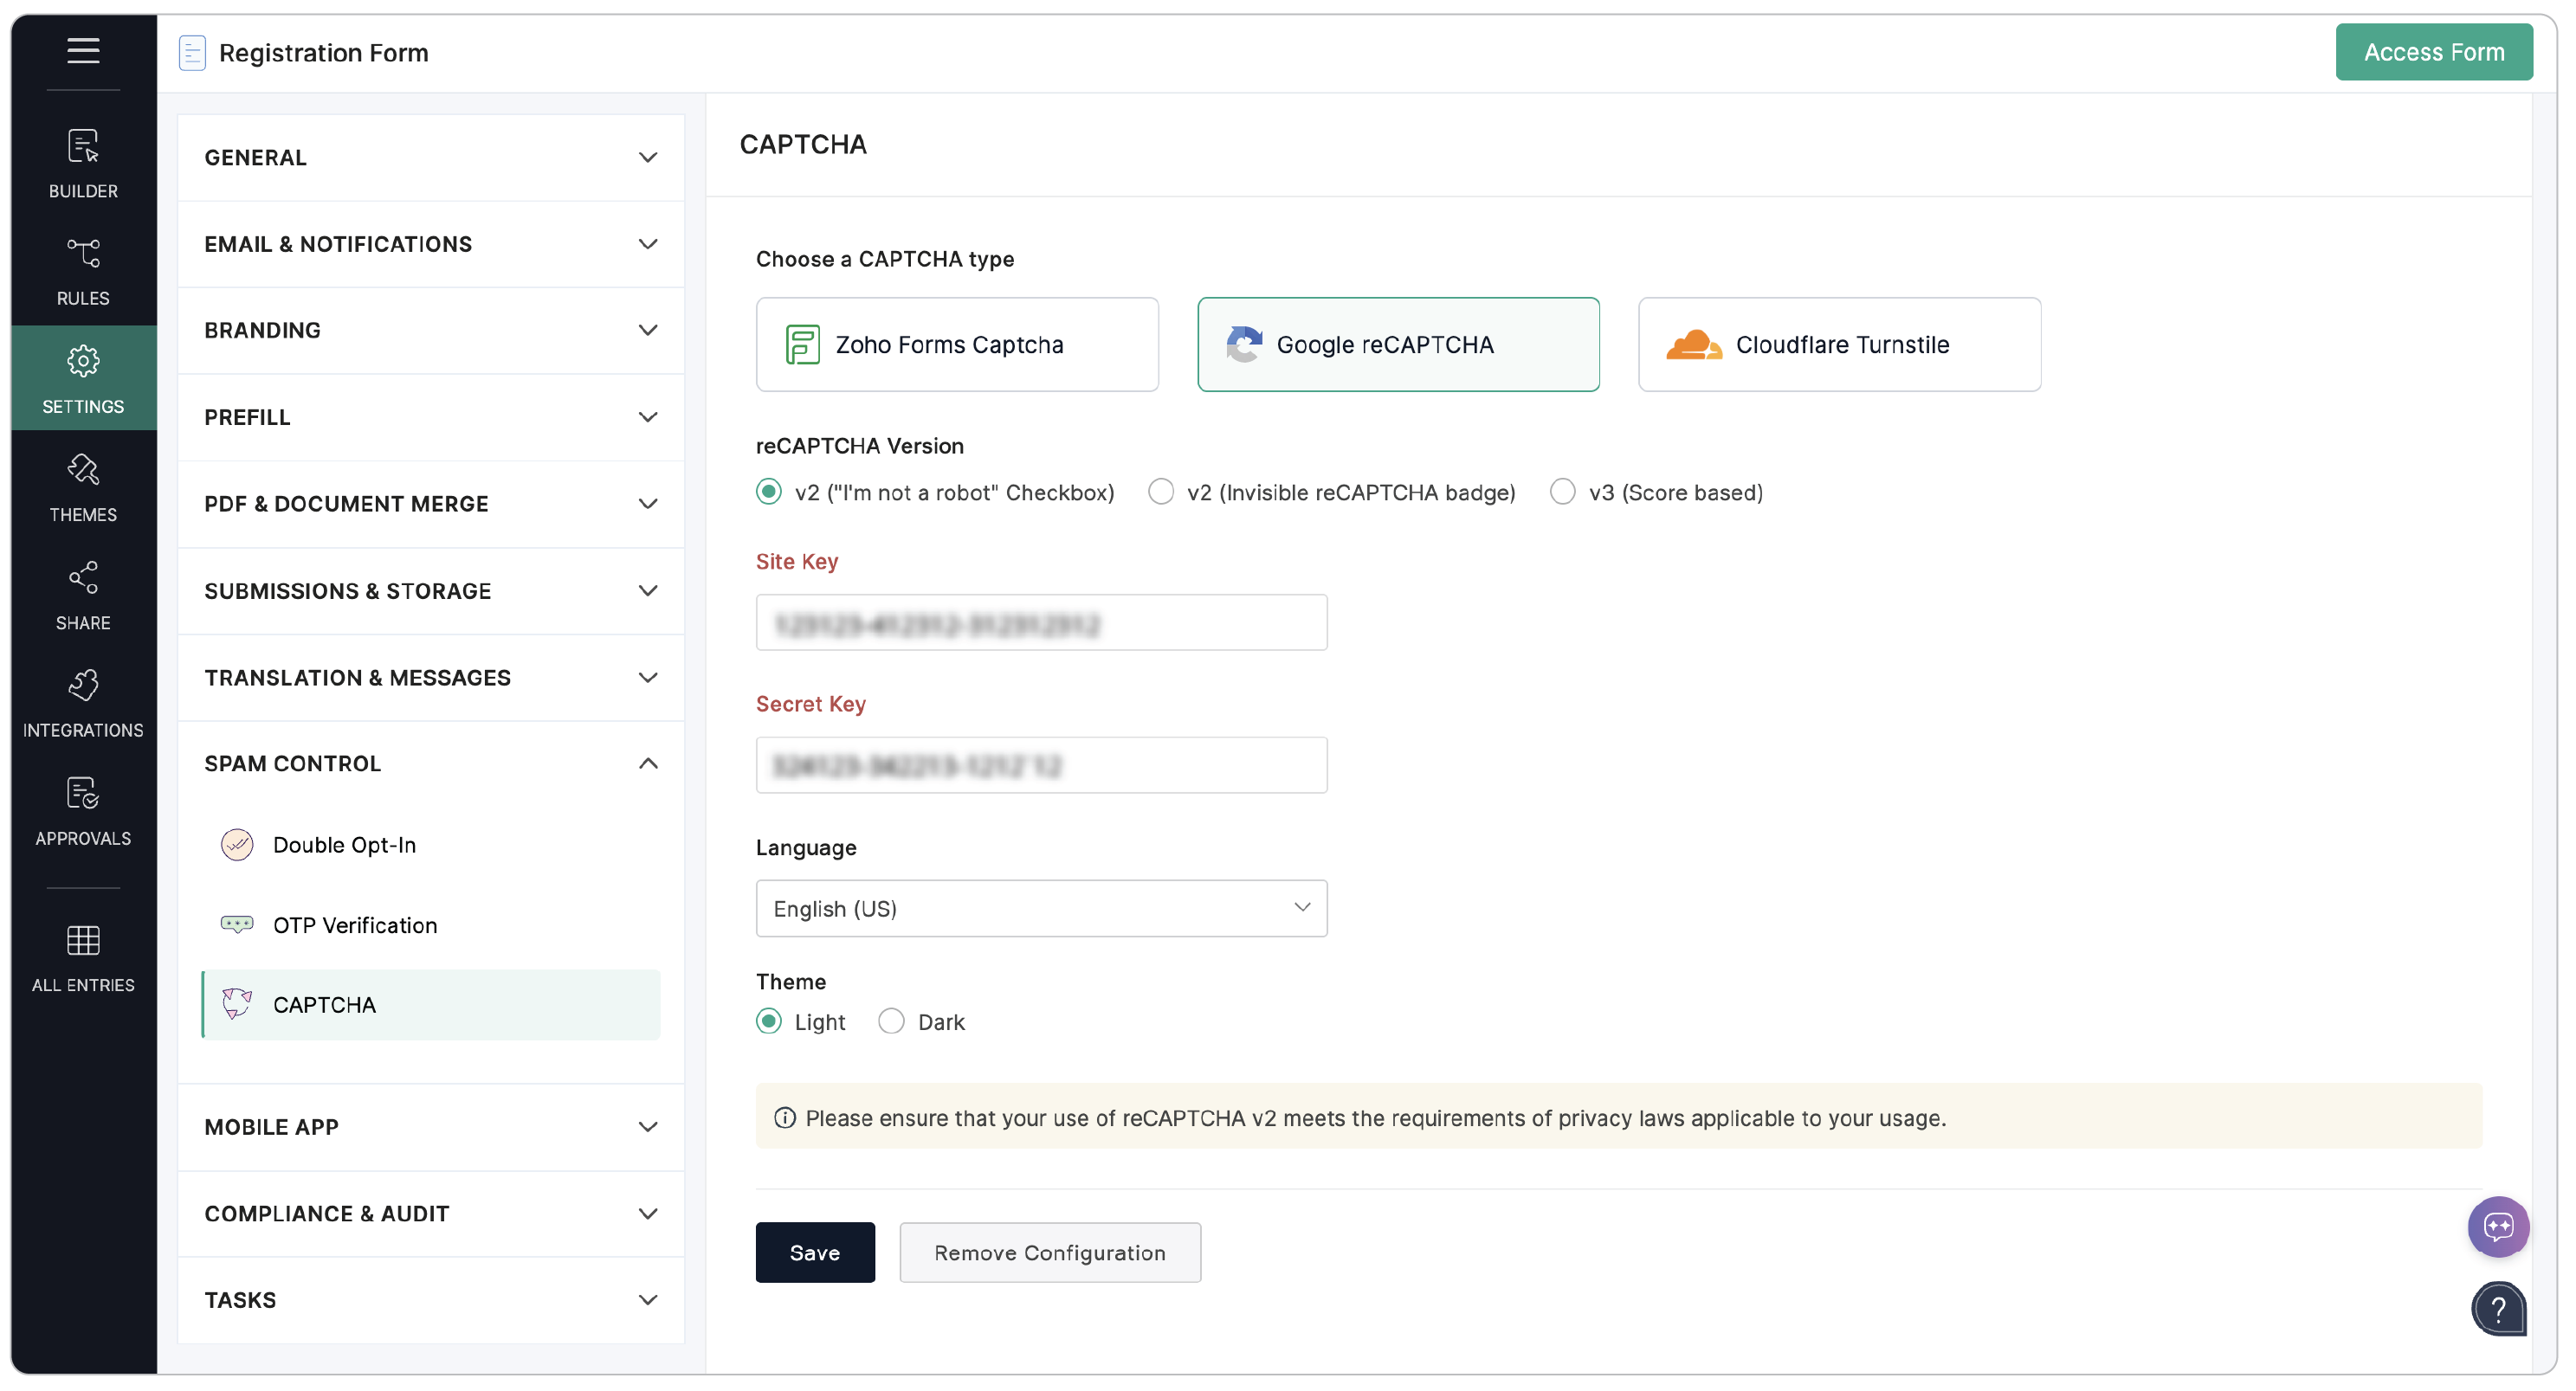The width and height of the screenshot is (2576, 1391).
Task: Open Double Opt-In settings item
Action: point(344,845)
